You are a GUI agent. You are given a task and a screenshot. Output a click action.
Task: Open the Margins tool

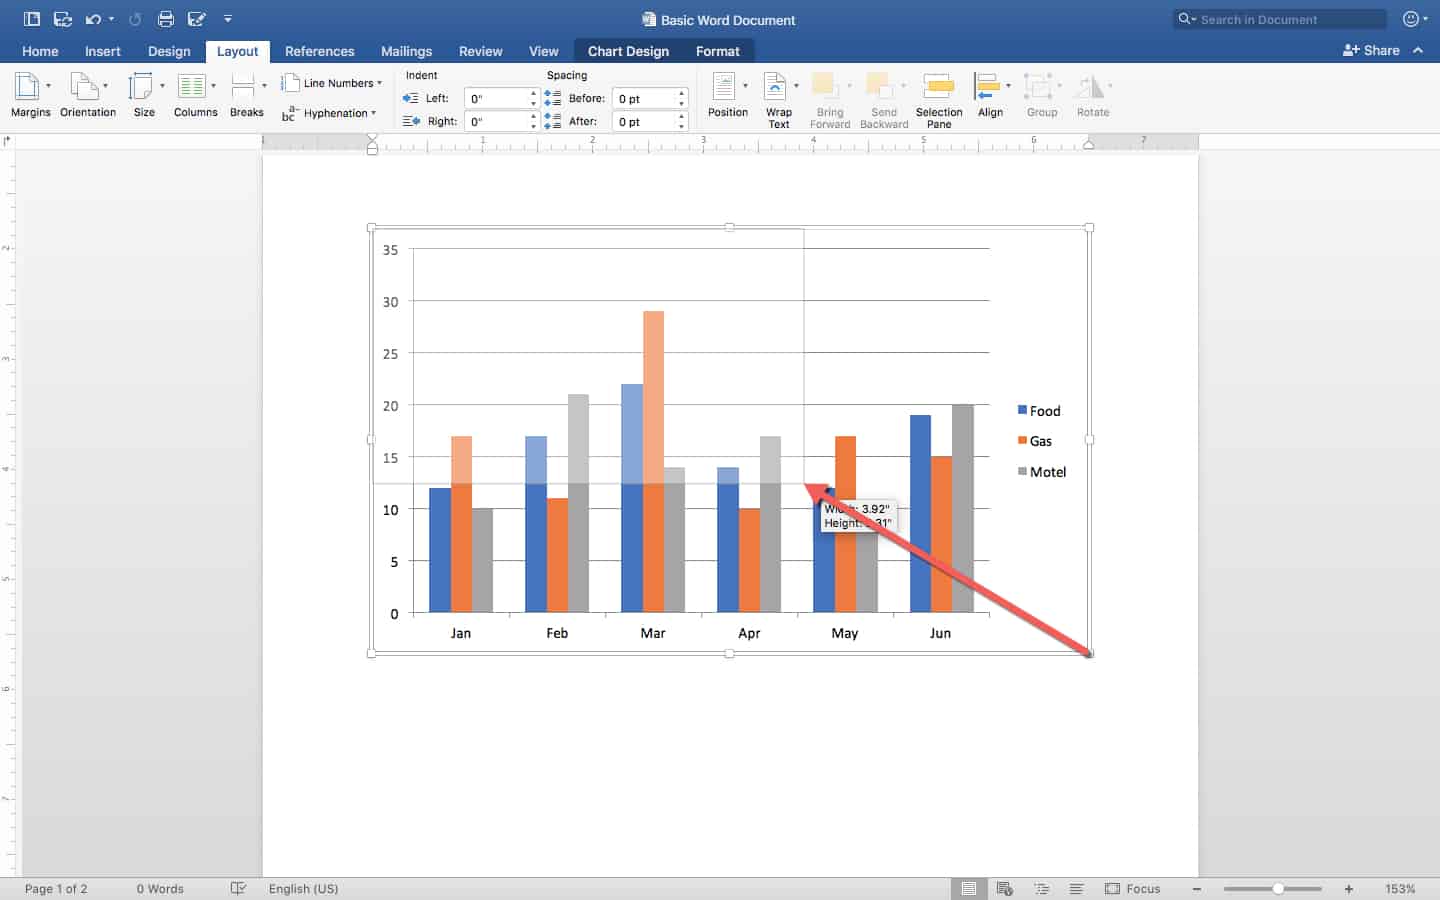pyautogui.click(x=29, y=95)
